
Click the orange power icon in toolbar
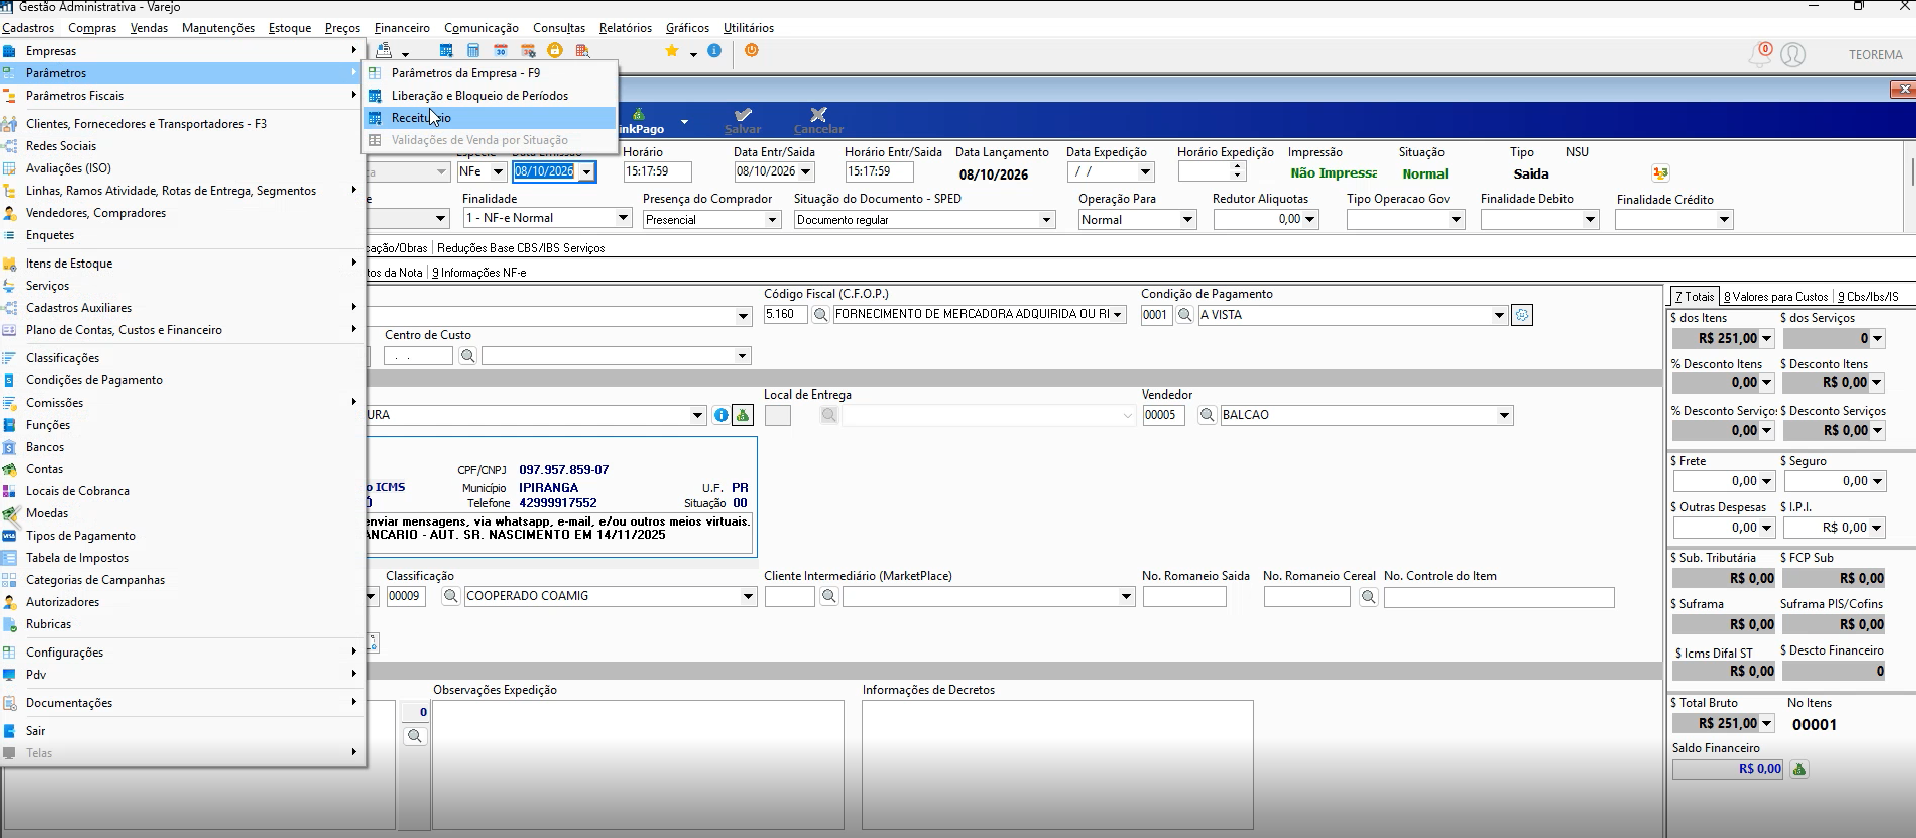pos(752,51)
